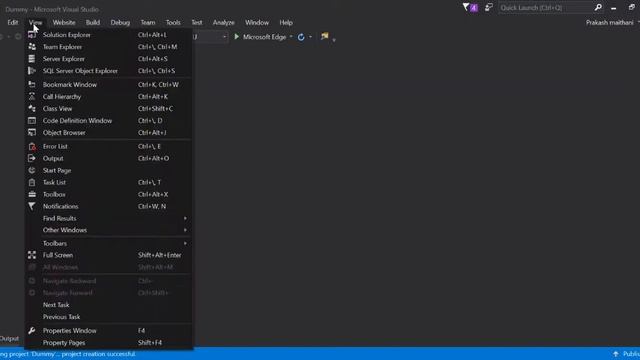Select Next Task menu entry
This screenshot has width=640, height=360.
tap(56, 305)
